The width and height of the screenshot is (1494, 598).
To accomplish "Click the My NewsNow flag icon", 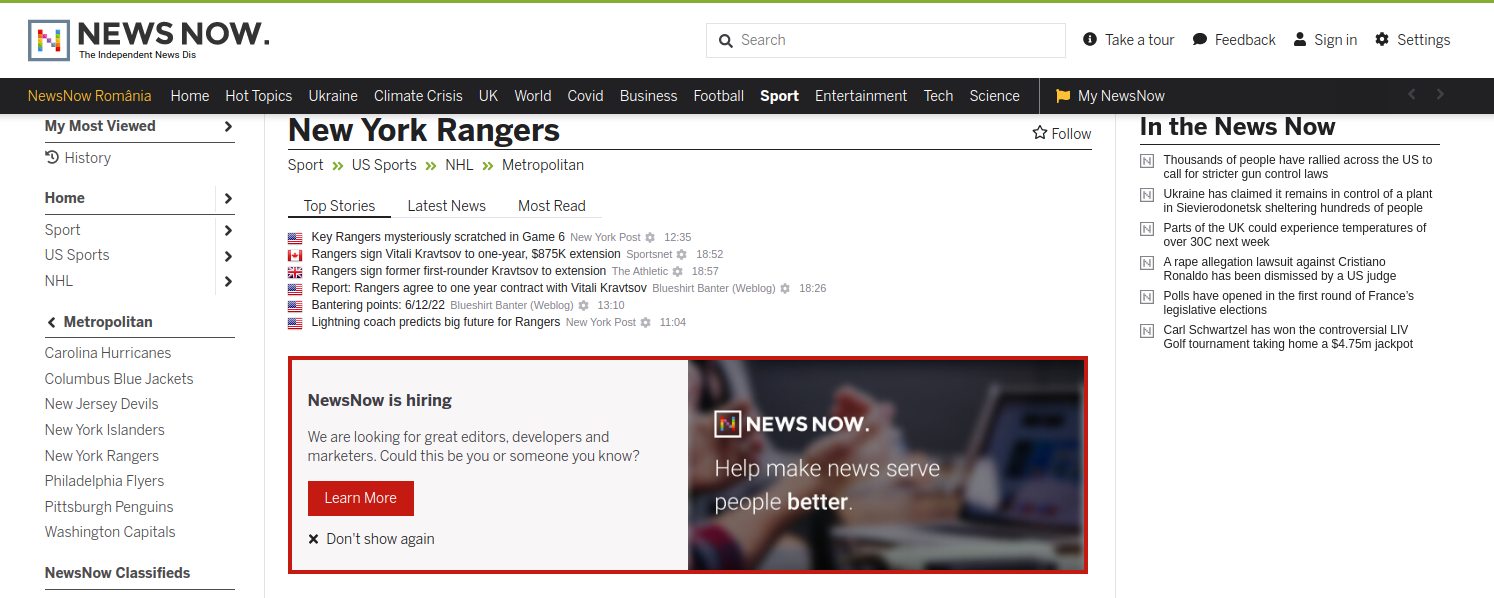I will [1063, 96].
